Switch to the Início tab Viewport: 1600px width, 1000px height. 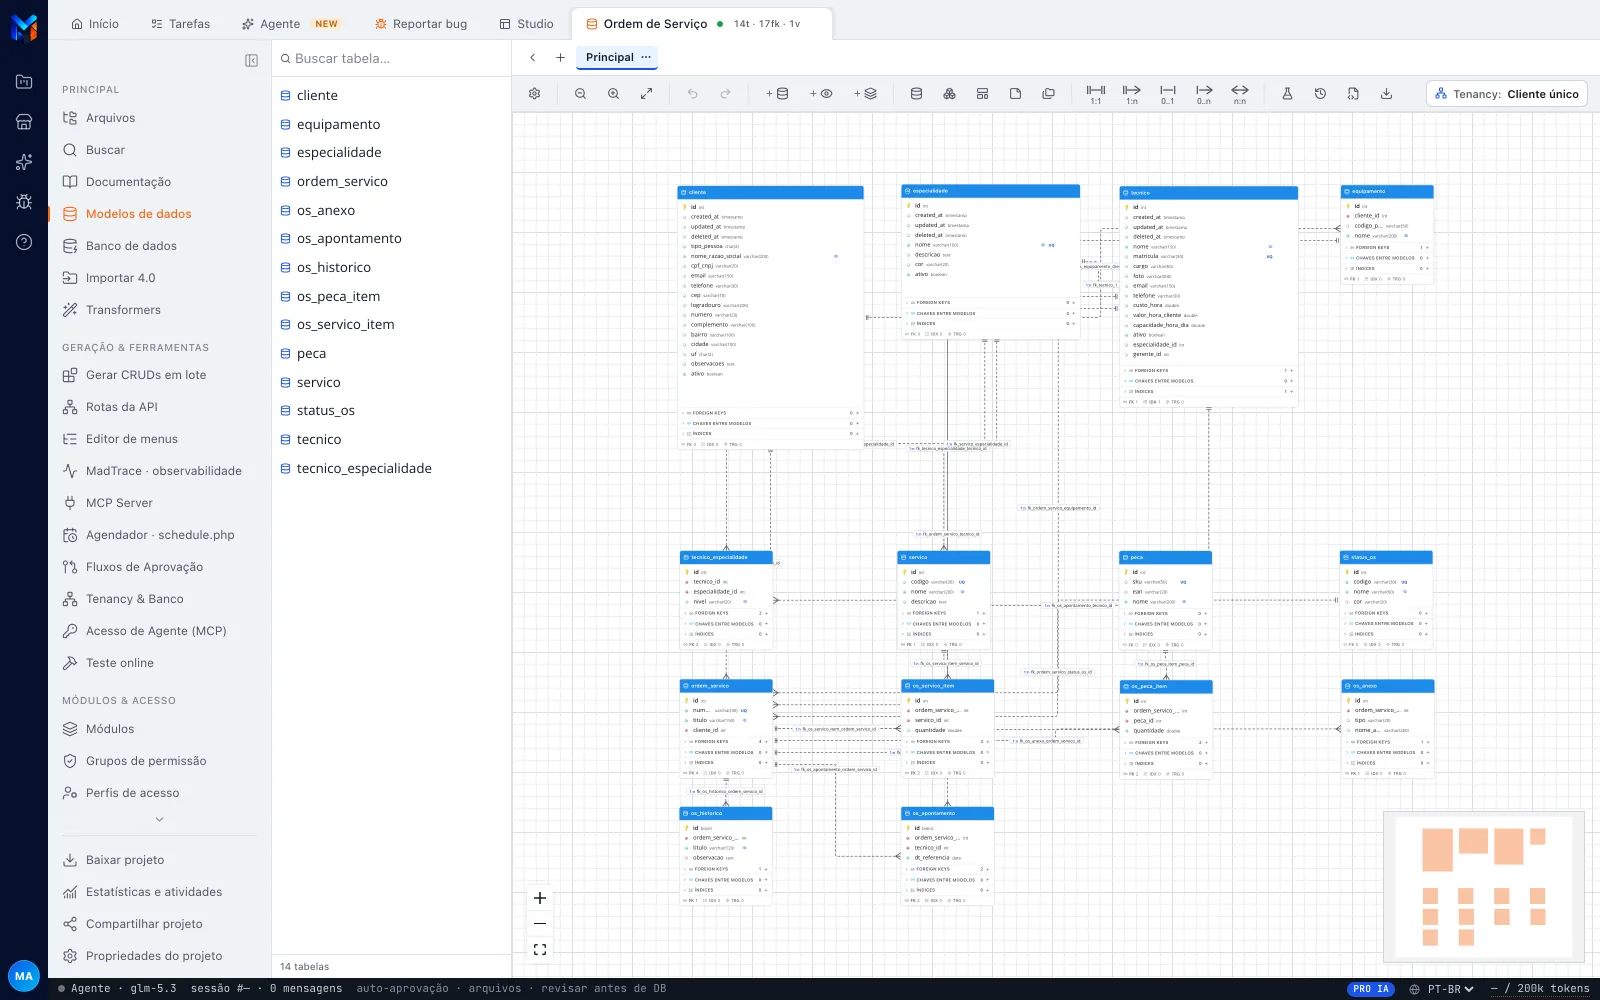tap(95, 24)
